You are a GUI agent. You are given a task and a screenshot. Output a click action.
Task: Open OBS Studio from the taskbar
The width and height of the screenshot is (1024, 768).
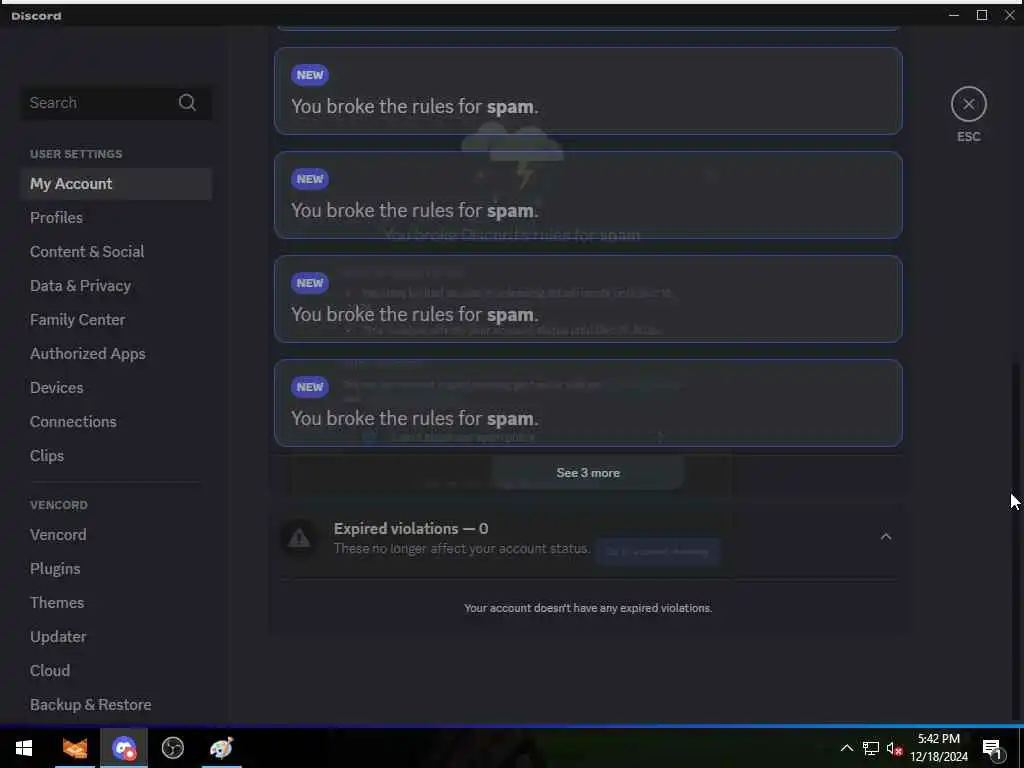[172, 748]
